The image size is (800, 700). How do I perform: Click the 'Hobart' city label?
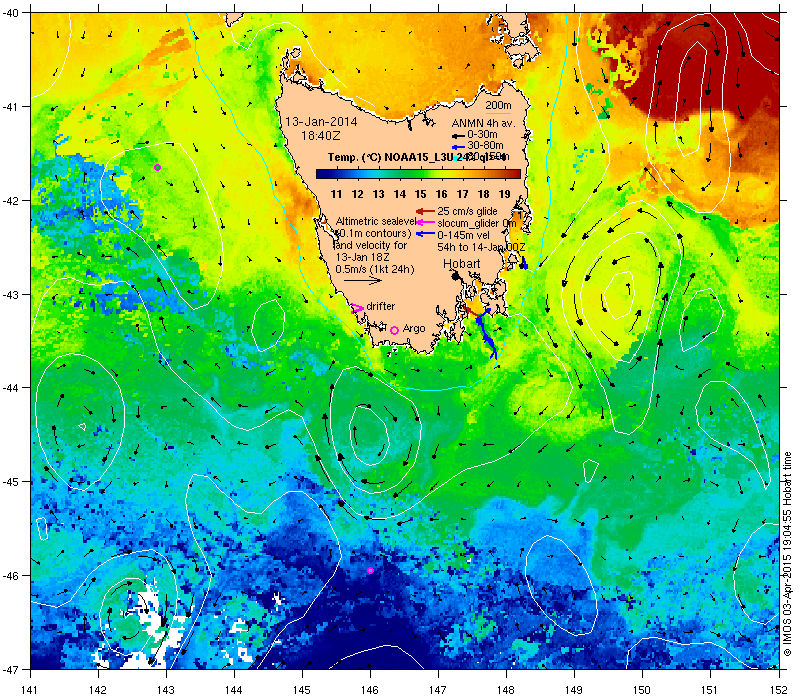point(462,263)
